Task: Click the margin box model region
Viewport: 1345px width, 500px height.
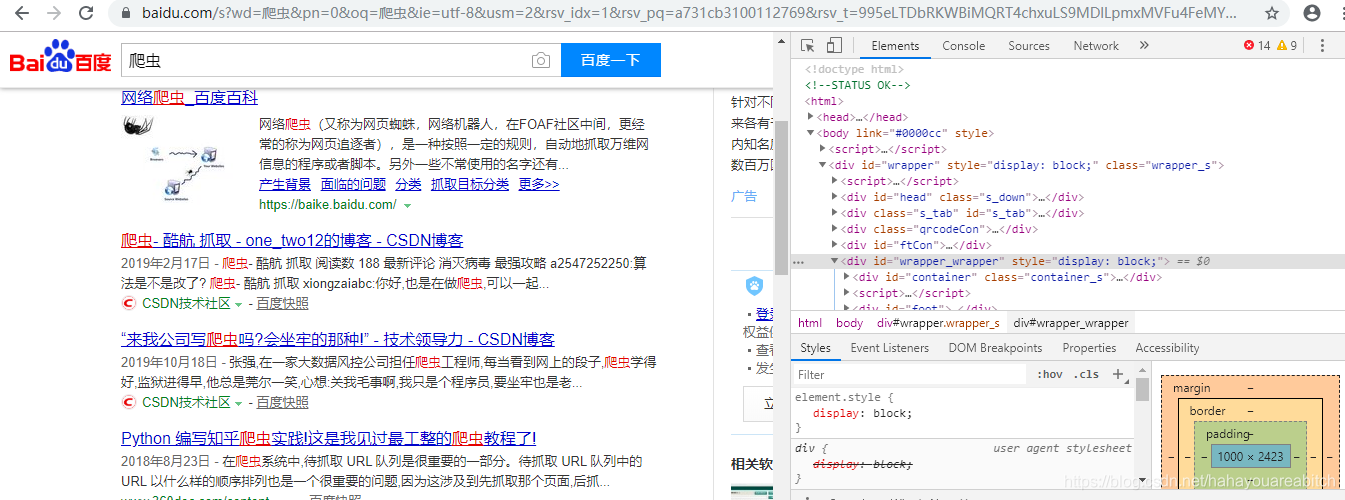Action: pyautogui.click(x=1250, y=388)
